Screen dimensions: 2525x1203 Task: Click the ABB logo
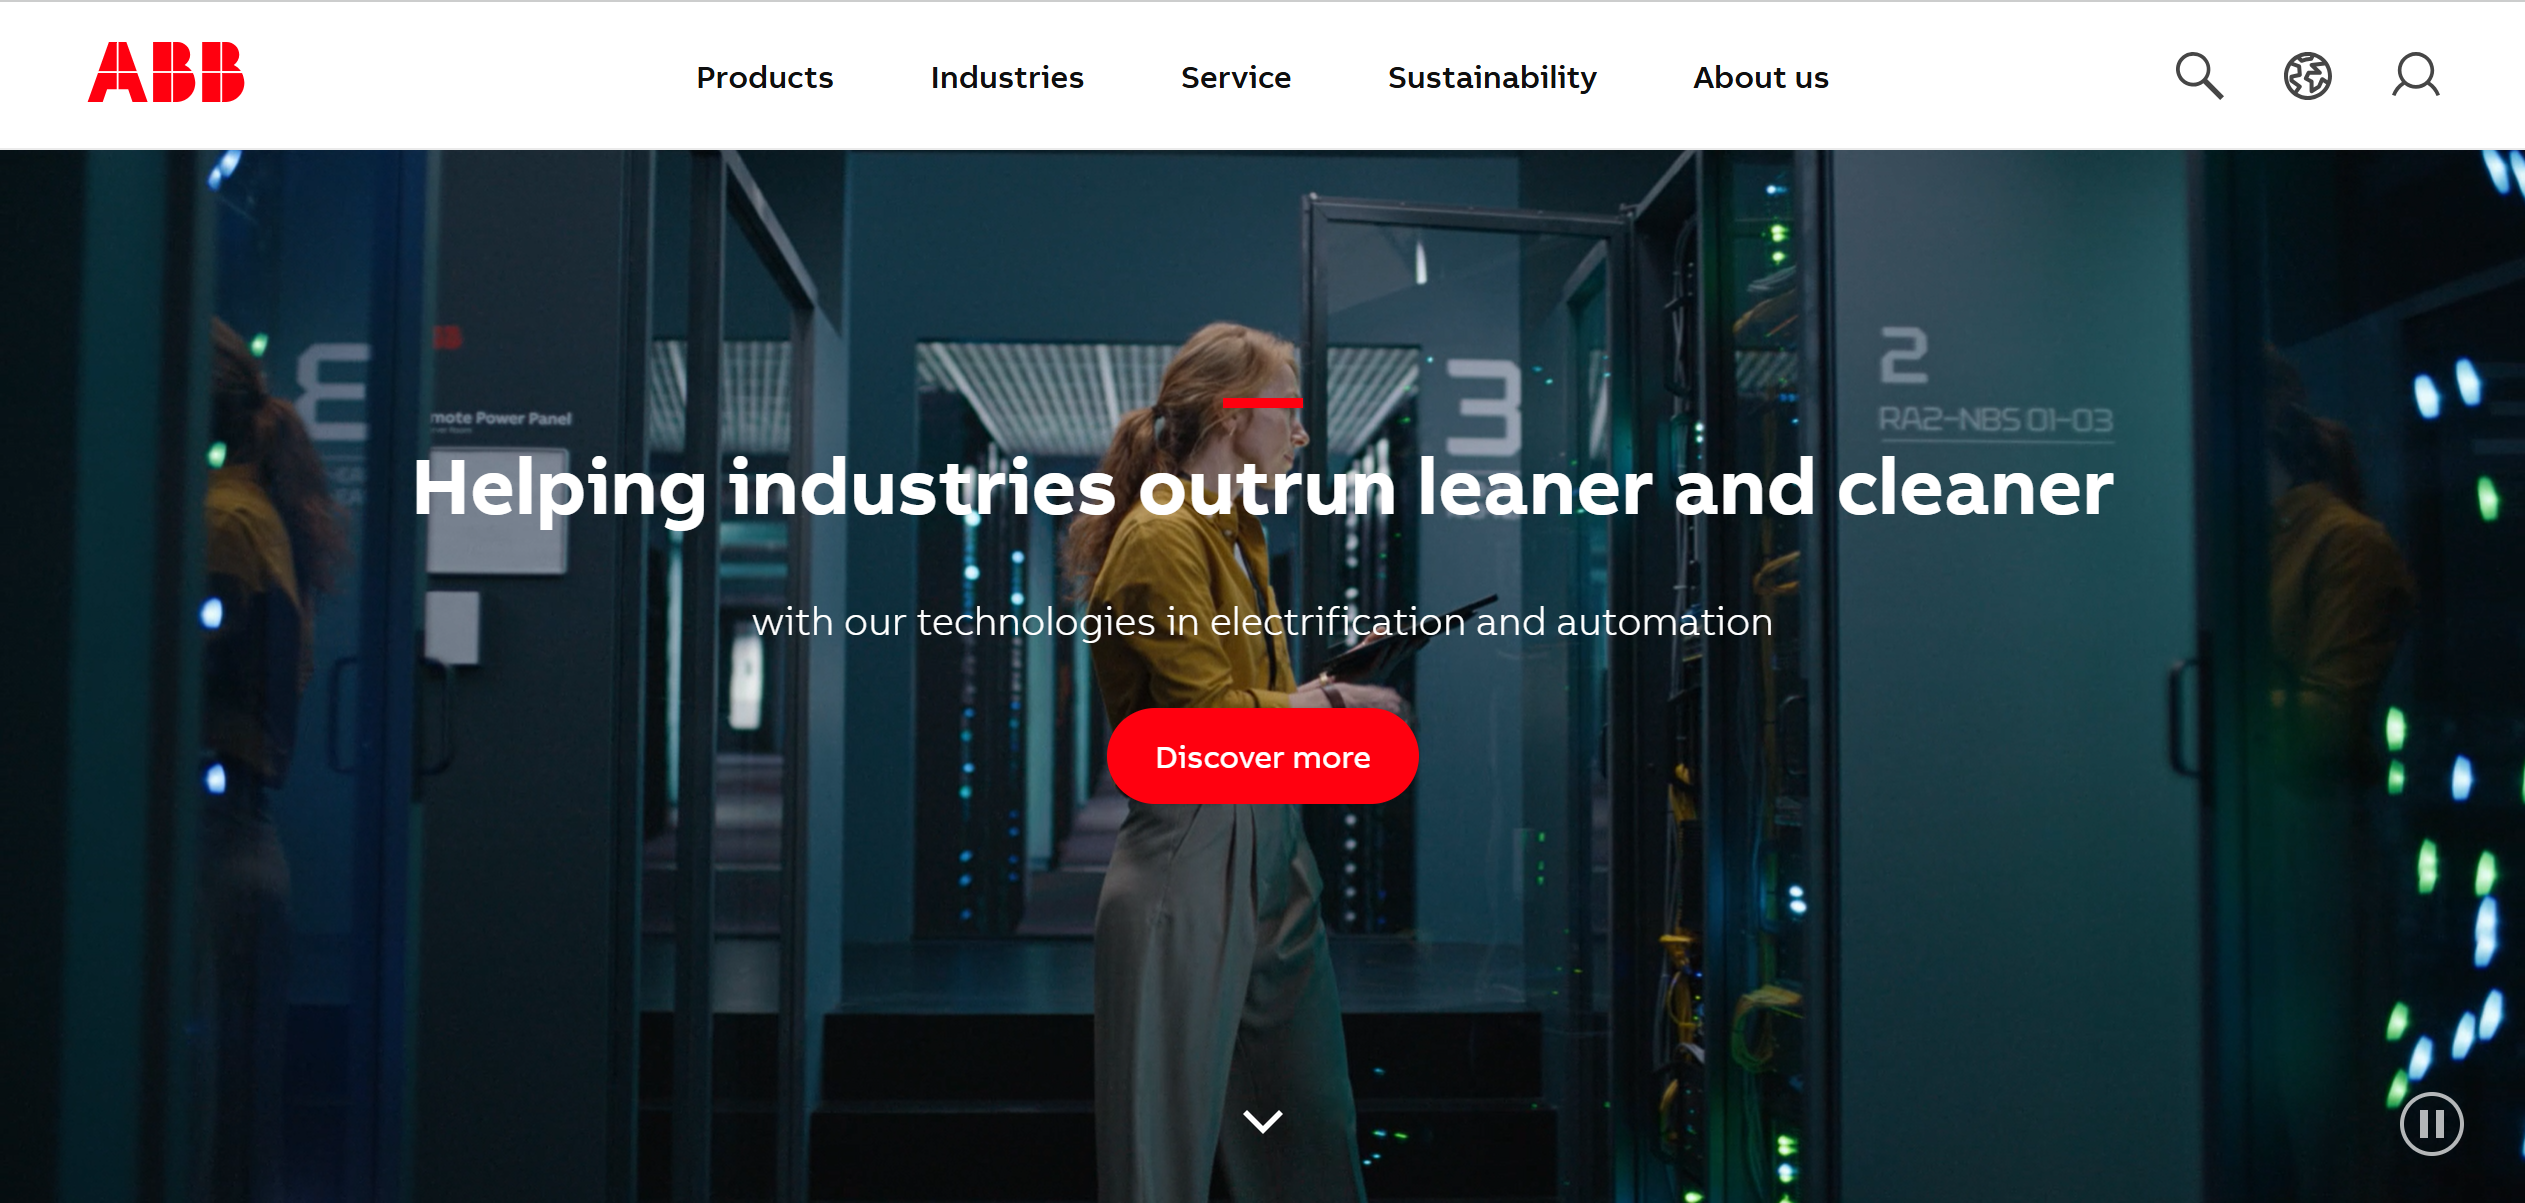click(x=166, y=72)
